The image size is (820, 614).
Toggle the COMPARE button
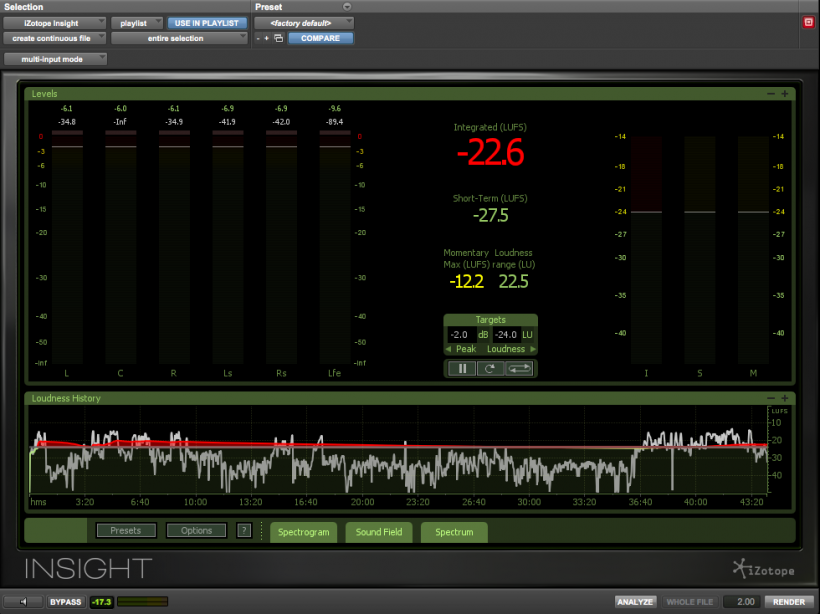tap(321, 38)
